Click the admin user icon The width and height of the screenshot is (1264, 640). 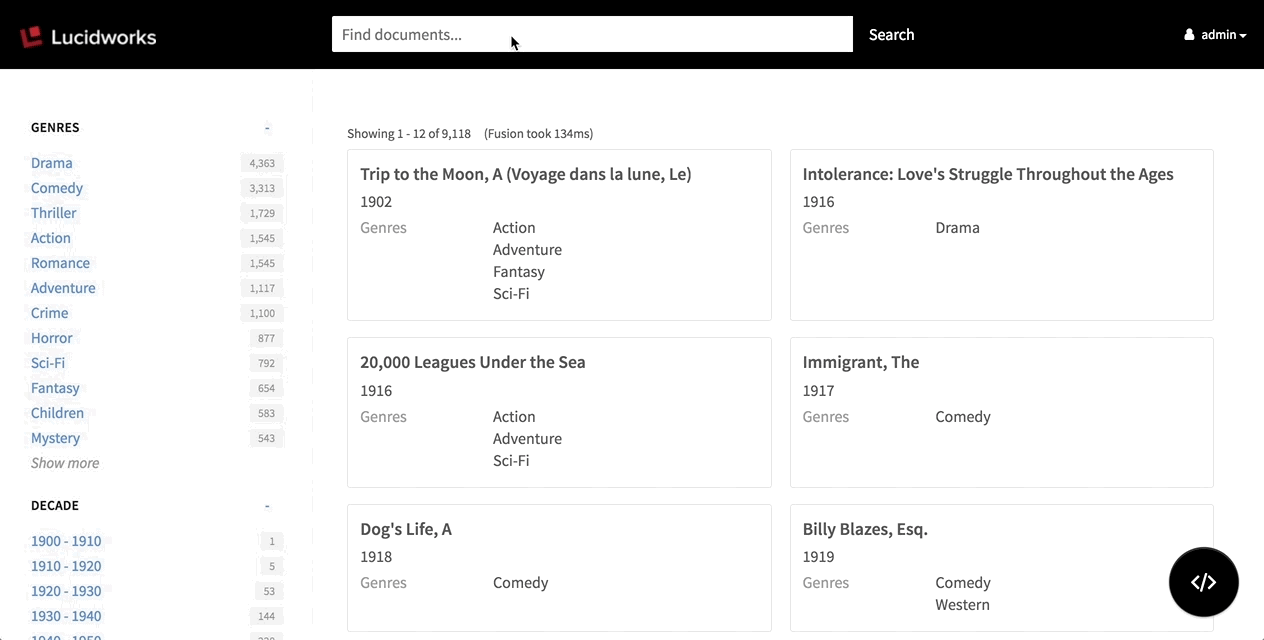click(x=1189, y=35)
